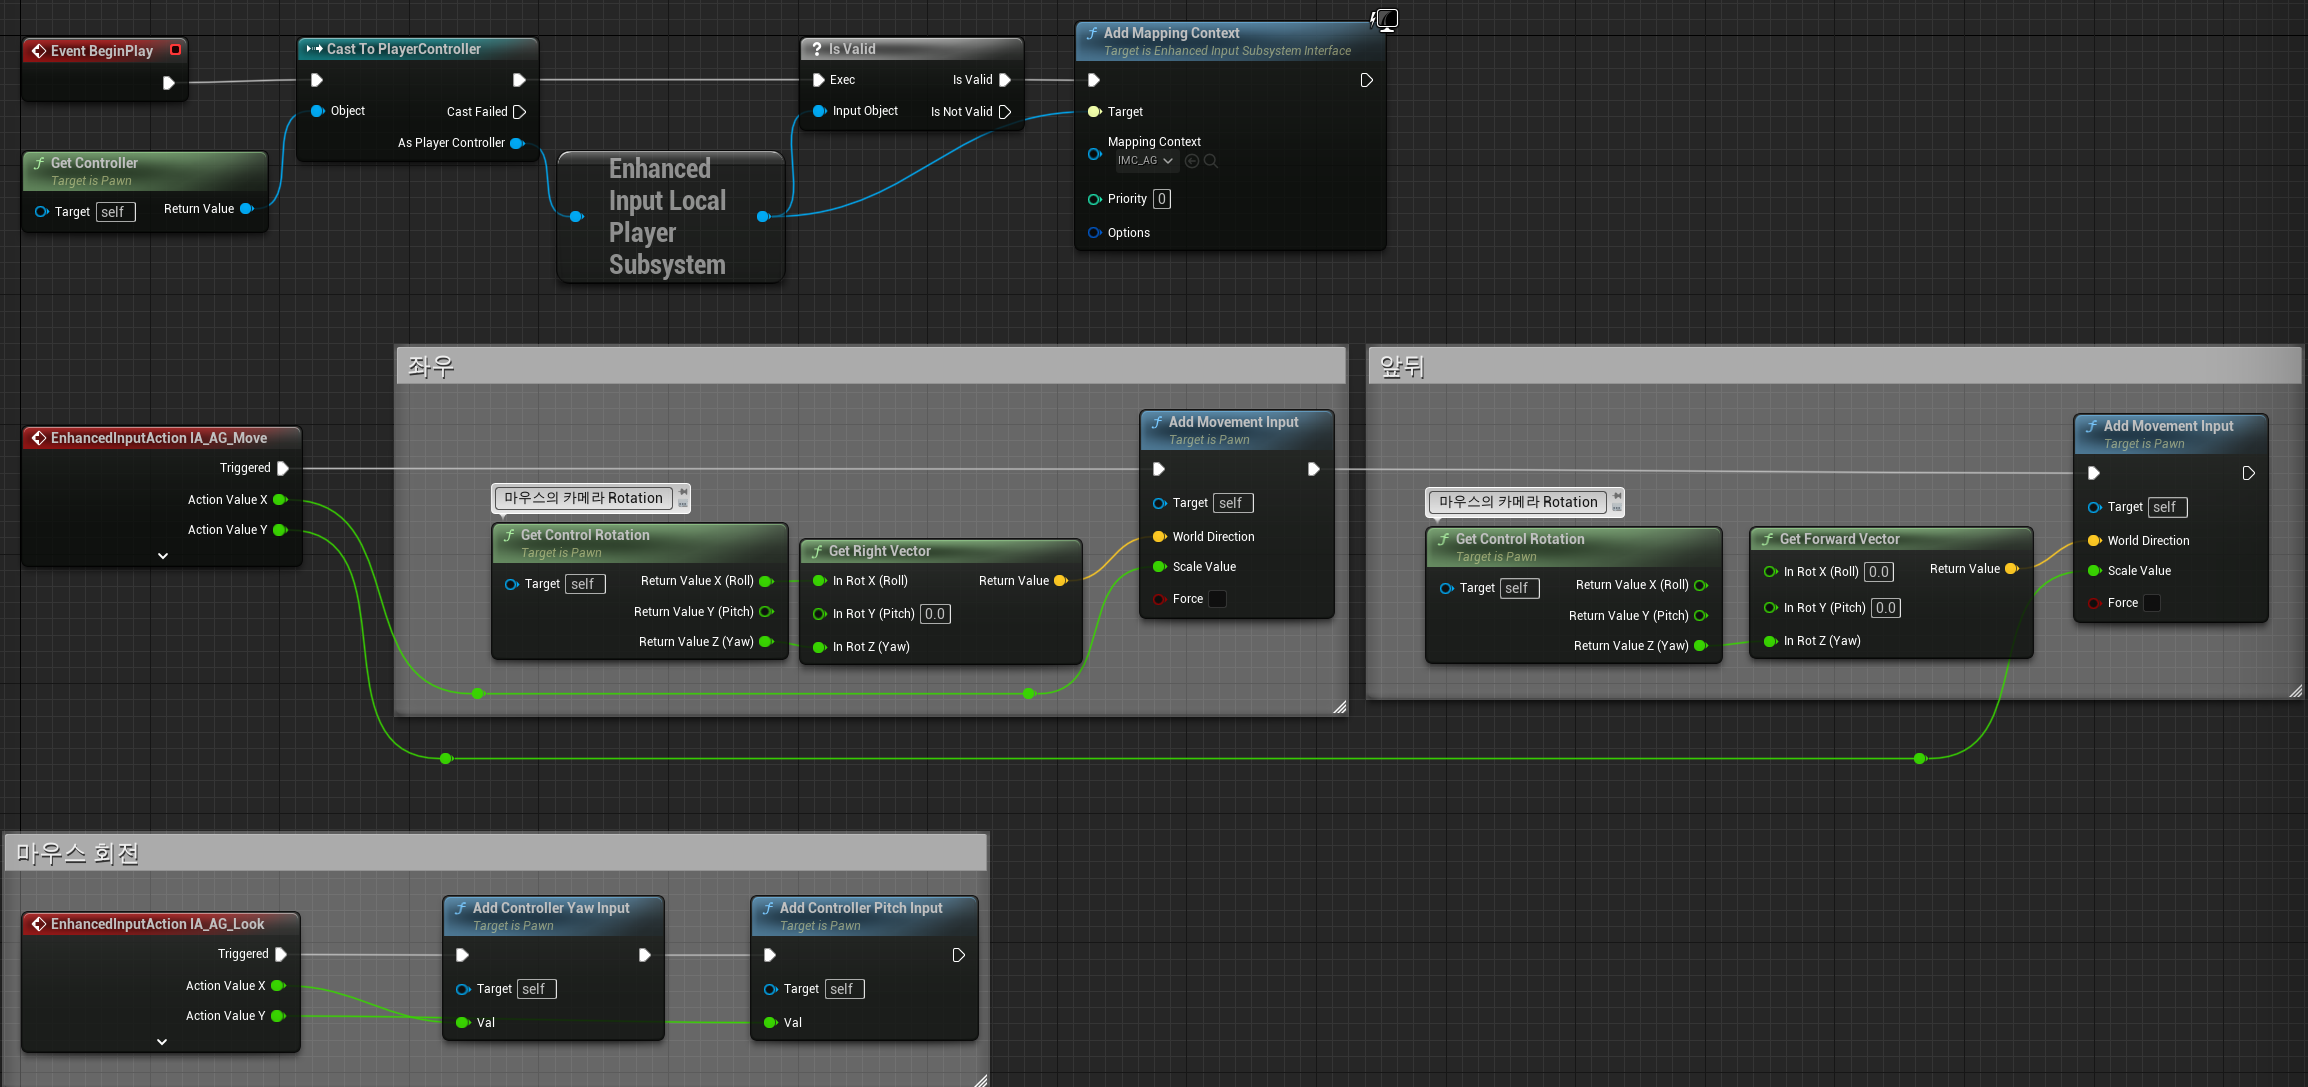Toggle Force checkbox on left Add Movement Input

tap(1217, 599)
